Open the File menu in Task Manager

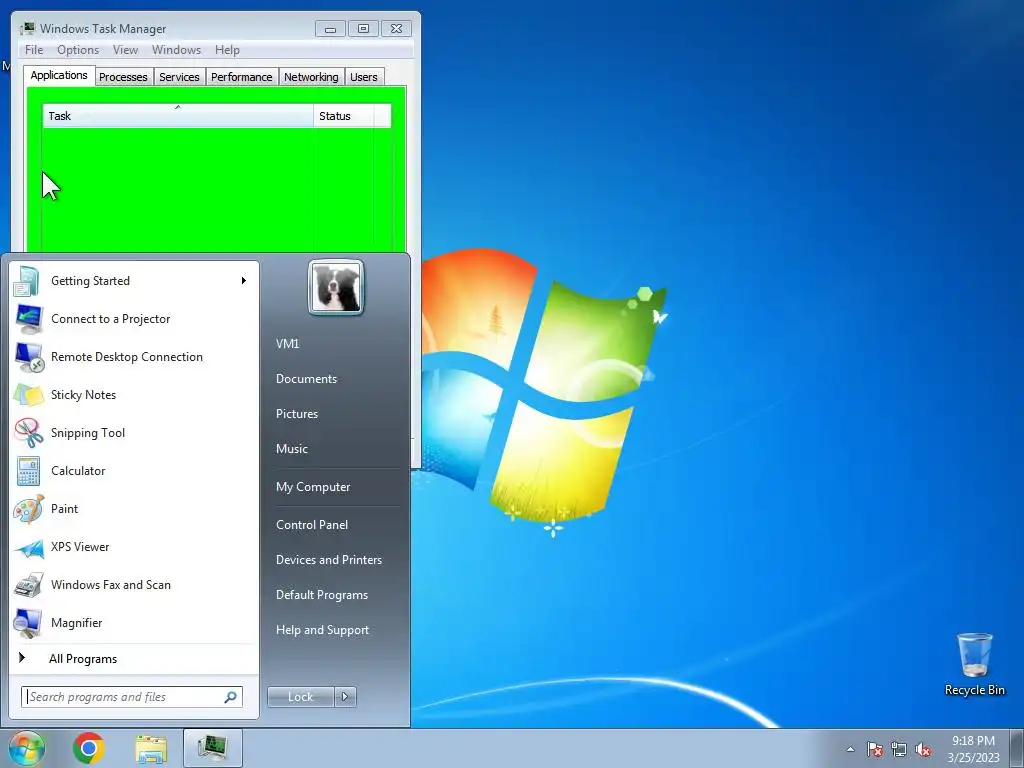click(34, 50)
